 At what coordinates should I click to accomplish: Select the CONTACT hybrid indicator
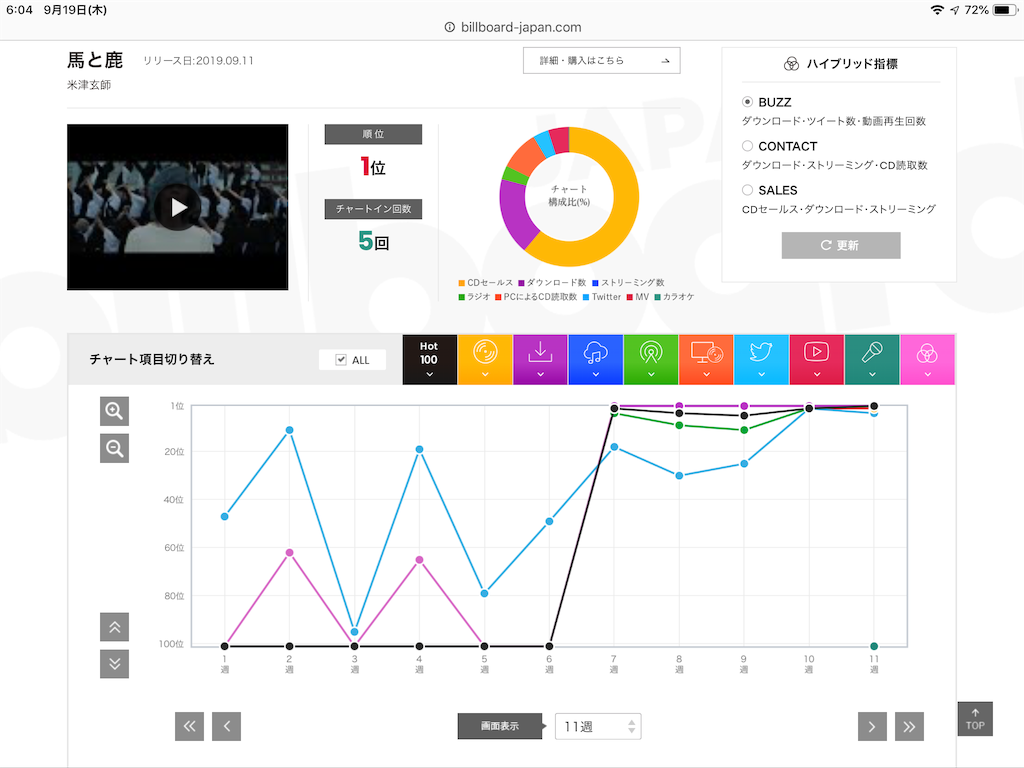click(x=746, y=145)
